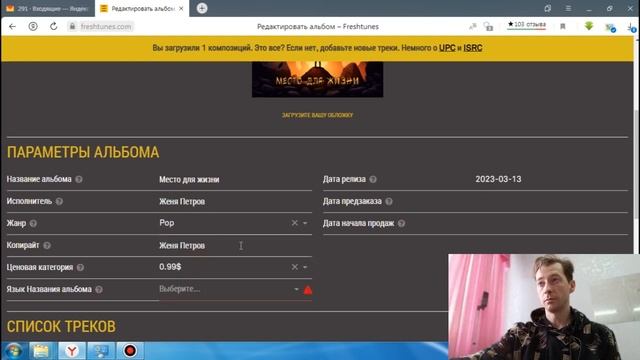This screenshot has width=640, height=360.
Task: Click help icon next to Дата начала продаж
Action: coord(402,223)
